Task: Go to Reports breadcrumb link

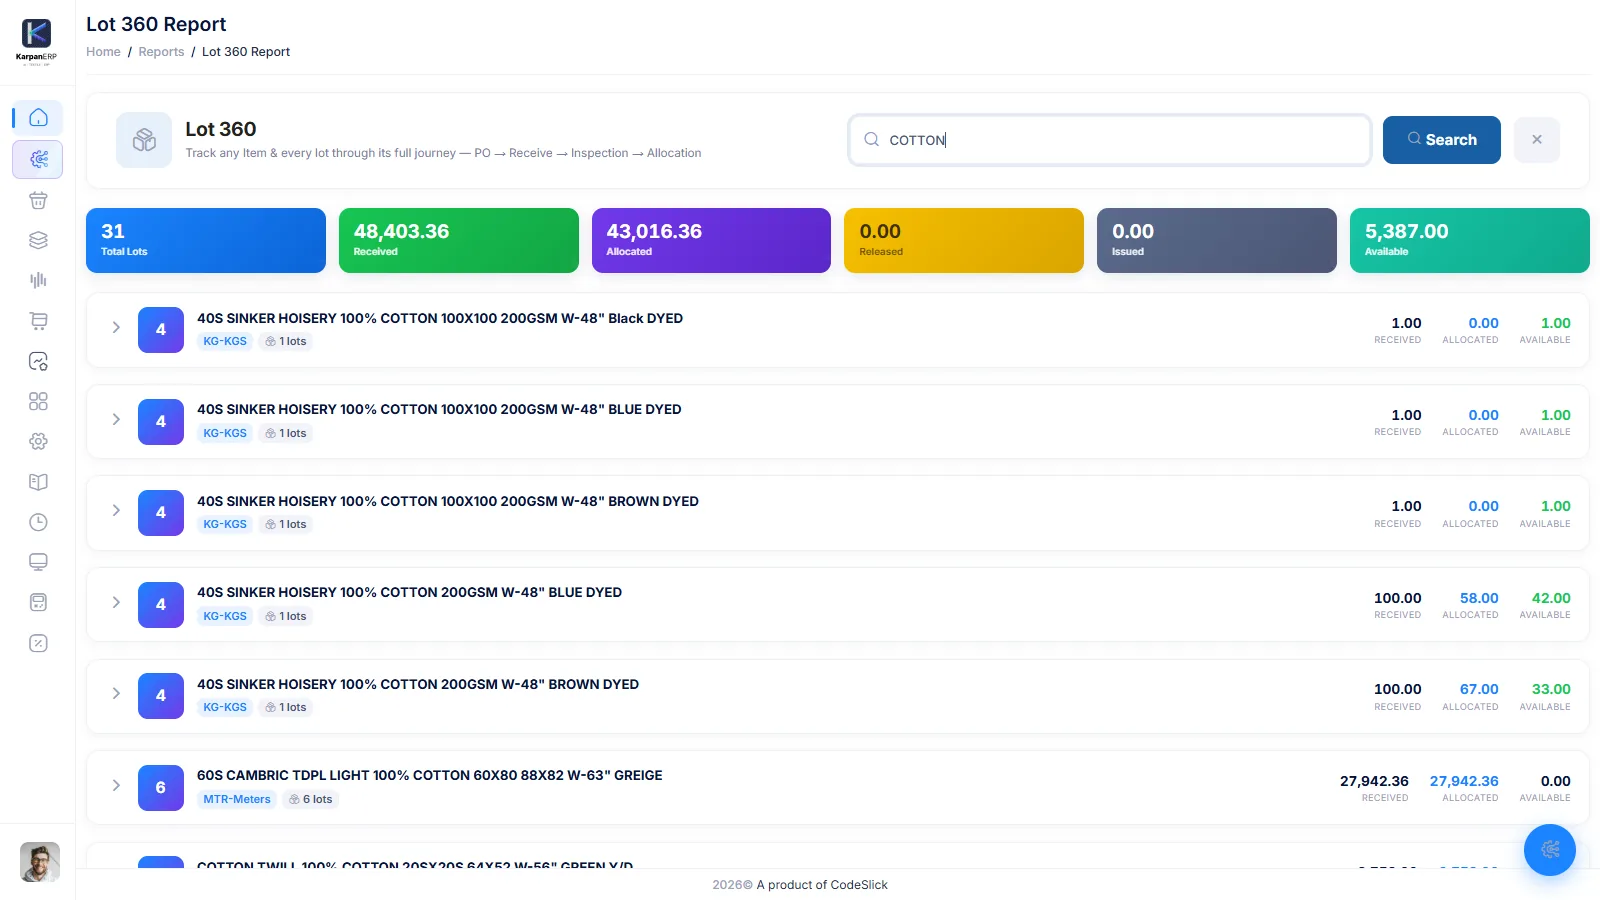Action: coord(161,52)
